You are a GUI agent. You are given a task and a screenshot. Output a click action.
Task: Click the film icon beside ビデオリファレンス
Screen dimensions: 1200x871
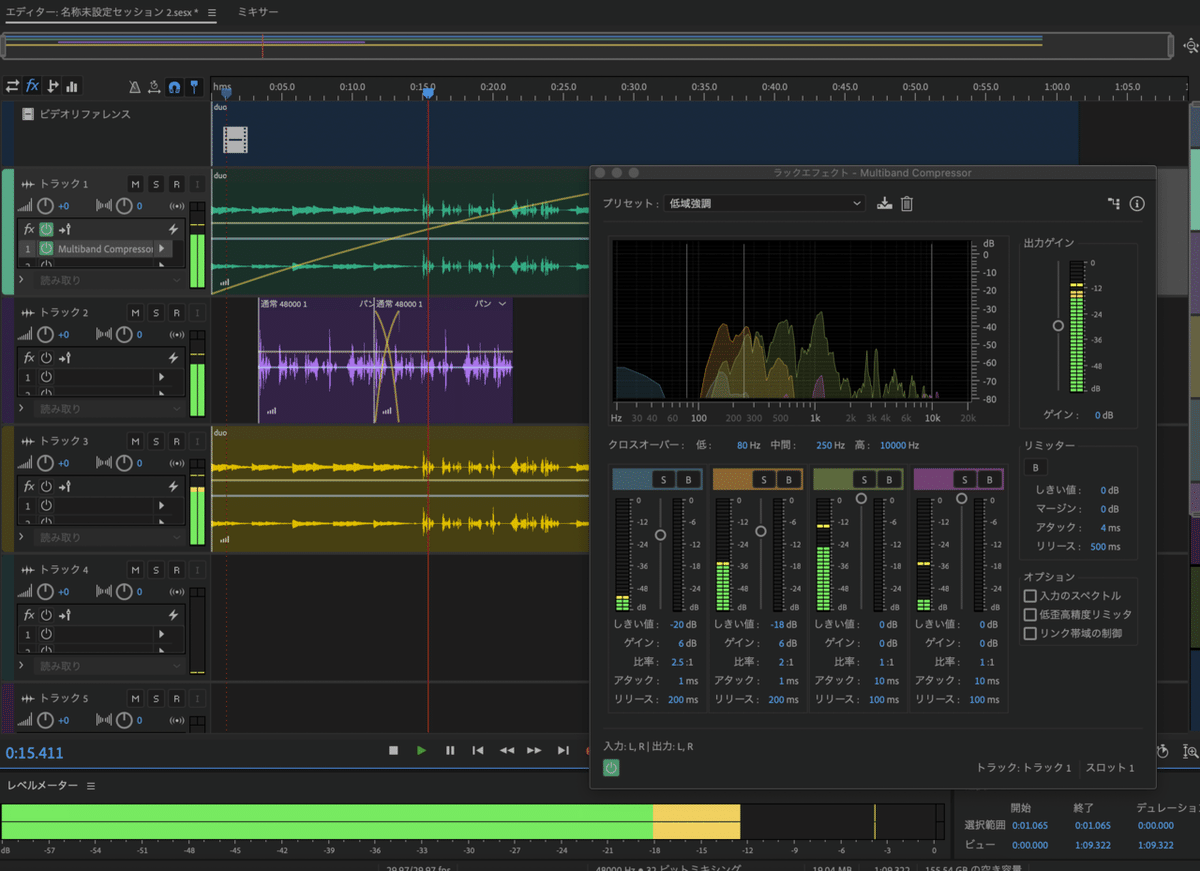[28, 114]
